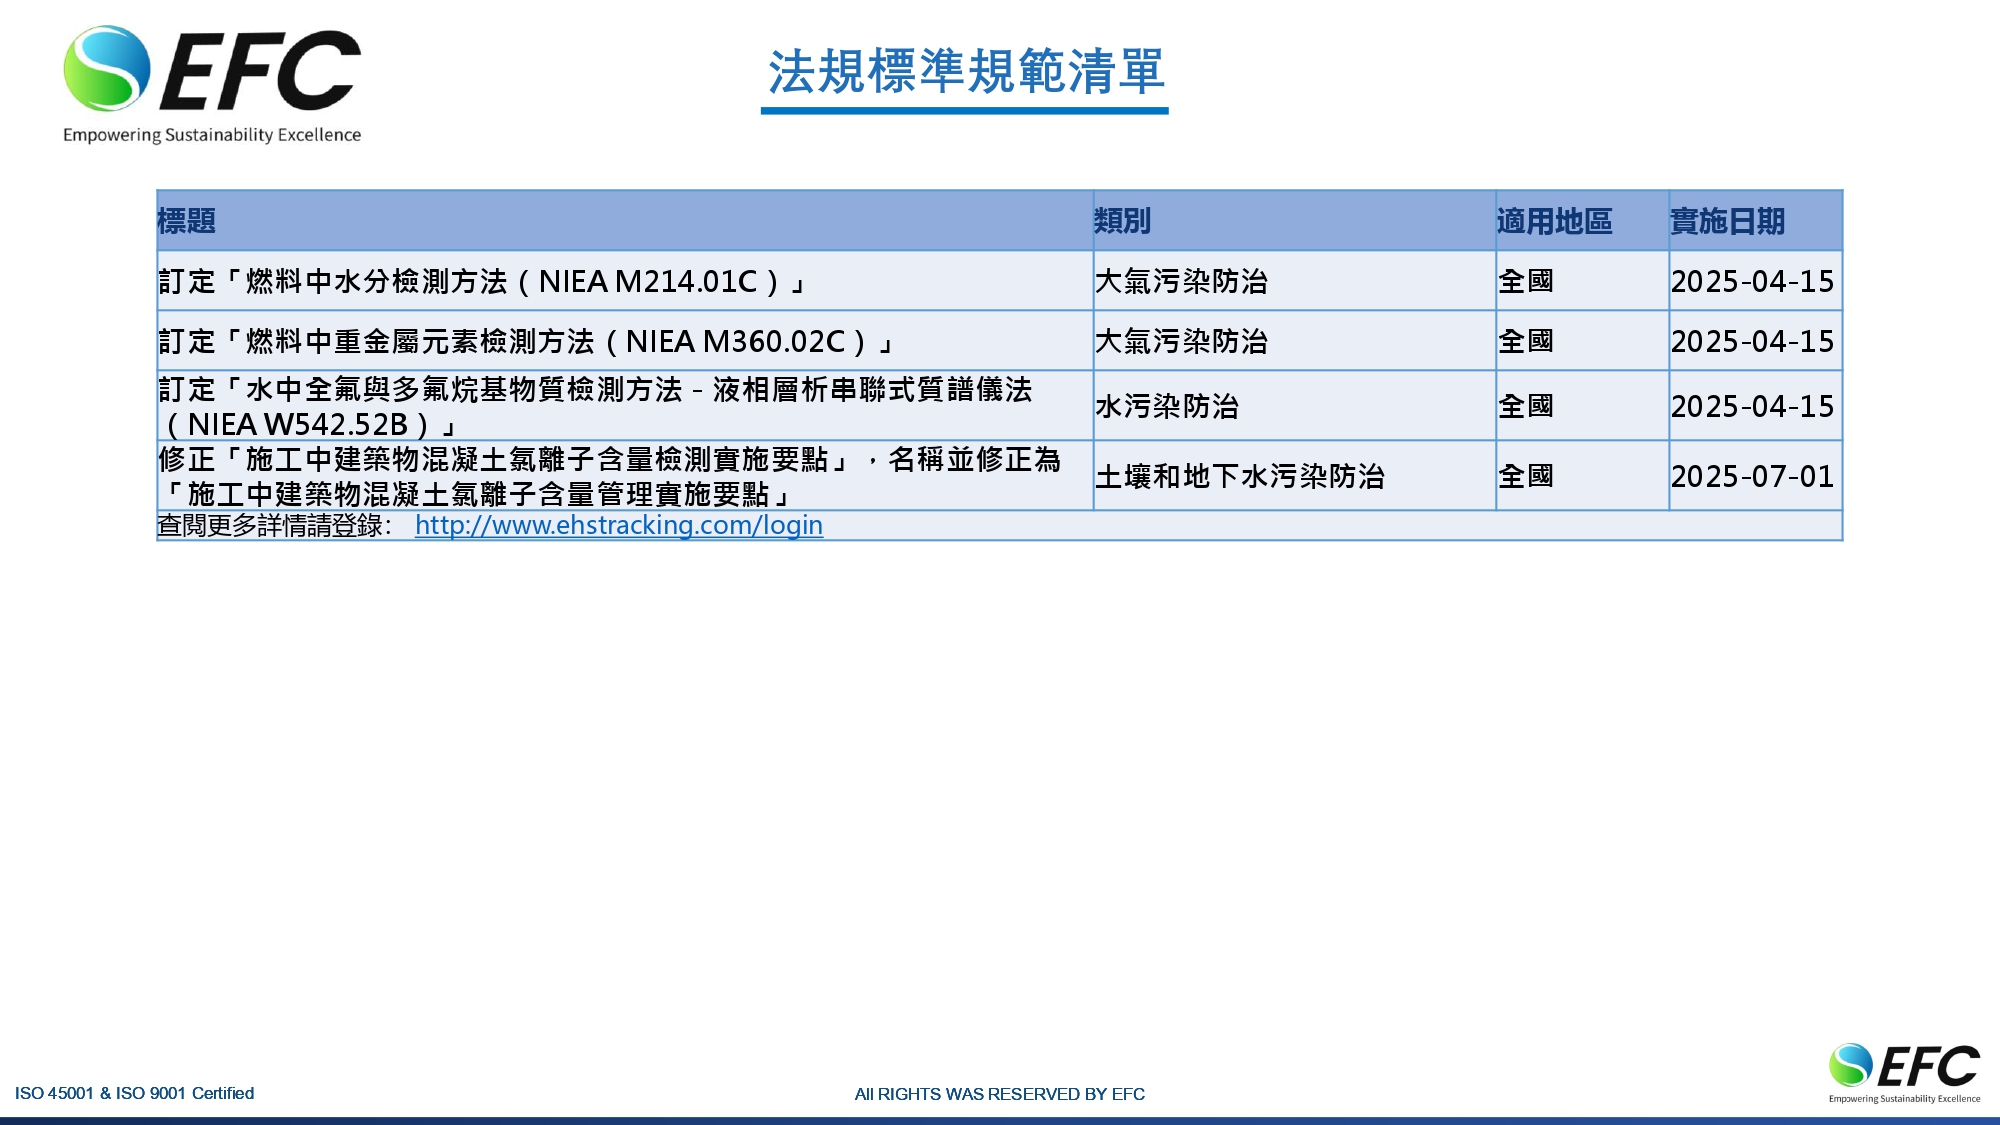Click the 土壤和地下水污染防治 category cell

point(1239,476)
